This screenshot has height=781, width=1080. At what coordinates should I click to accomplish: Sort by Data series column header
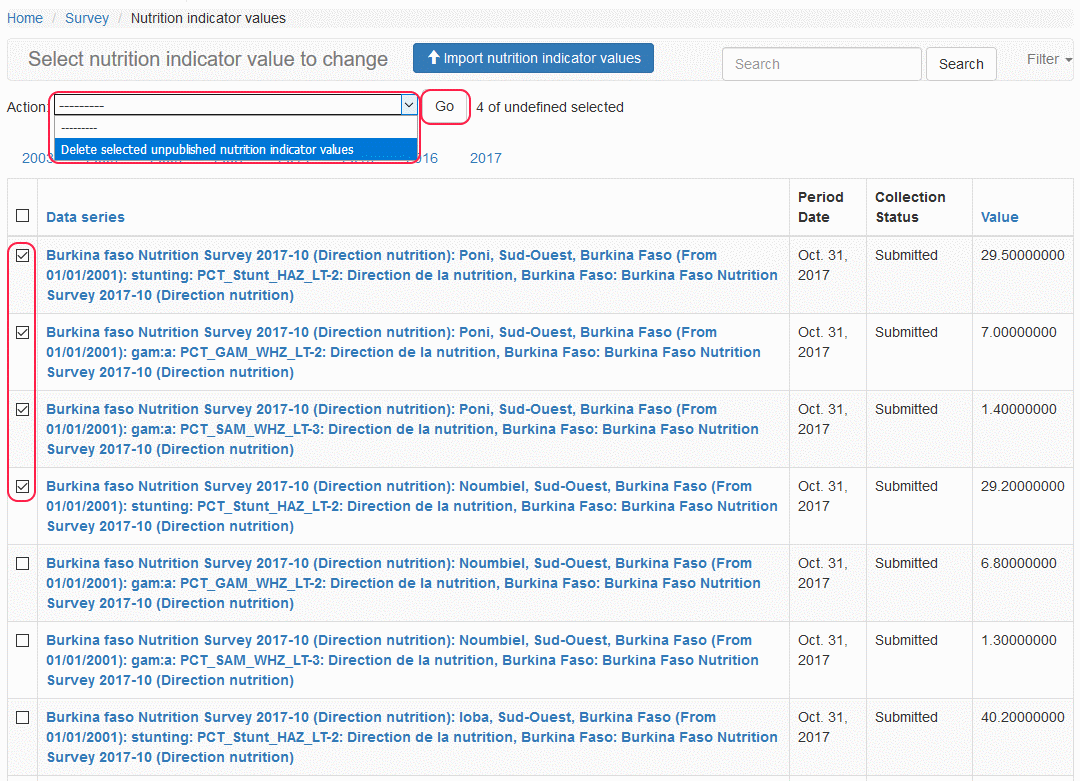(86, 217)
